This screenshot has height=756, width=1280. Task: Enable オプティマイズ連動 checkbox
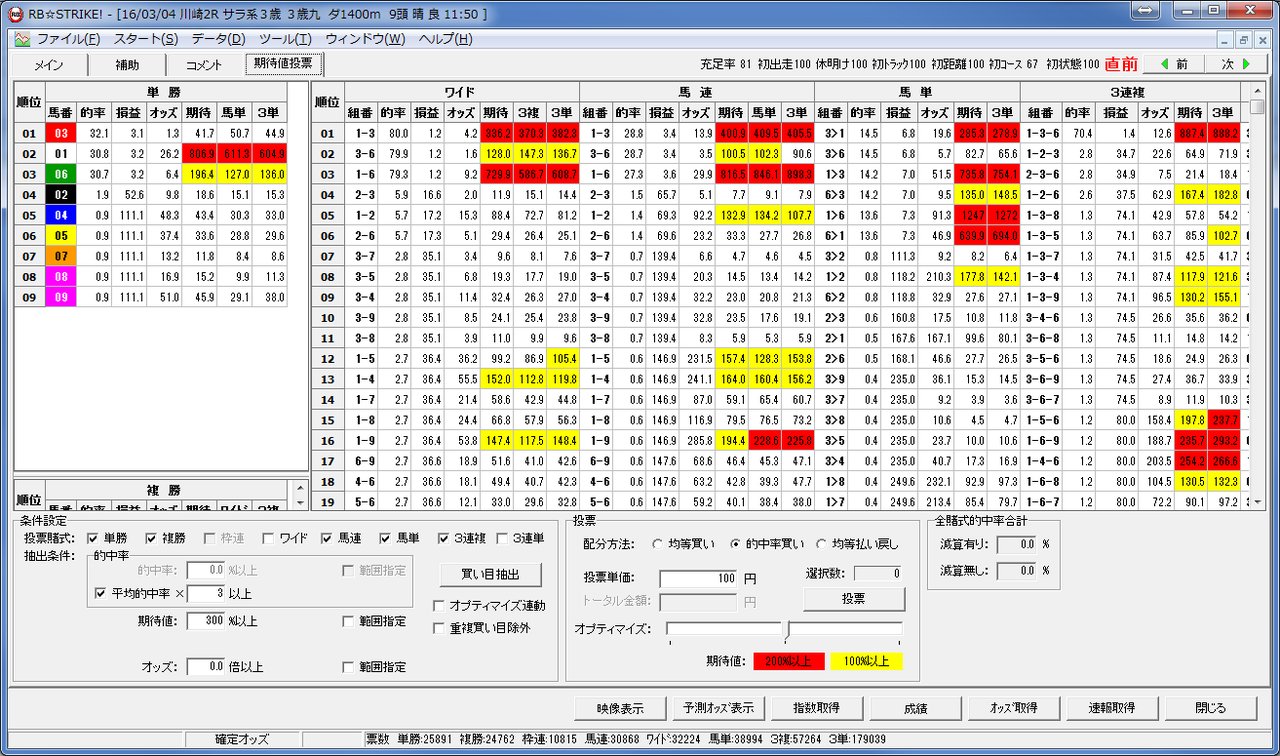(439, 606)
